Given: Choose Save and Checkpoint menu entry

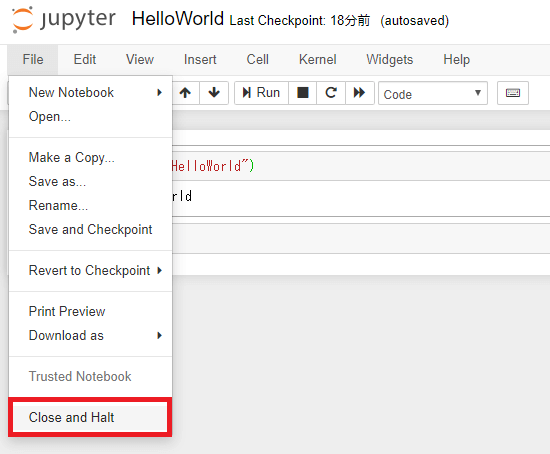Looking at the screenshot, I should [x=90, y=229].
